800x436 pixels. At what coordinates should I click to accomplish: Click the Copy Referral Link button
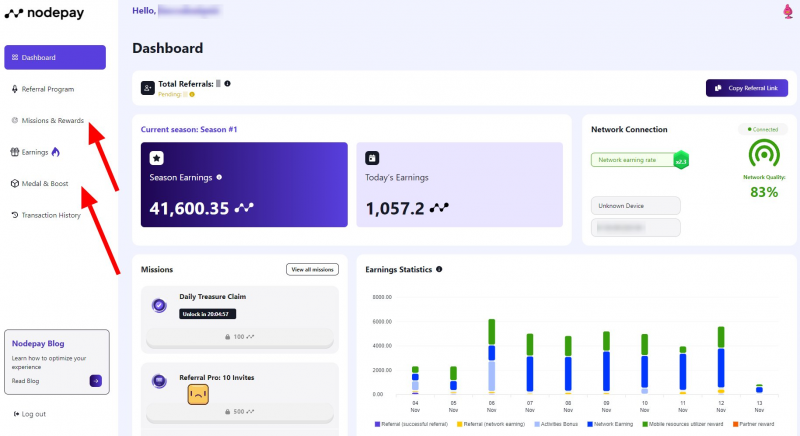point(746,88)
